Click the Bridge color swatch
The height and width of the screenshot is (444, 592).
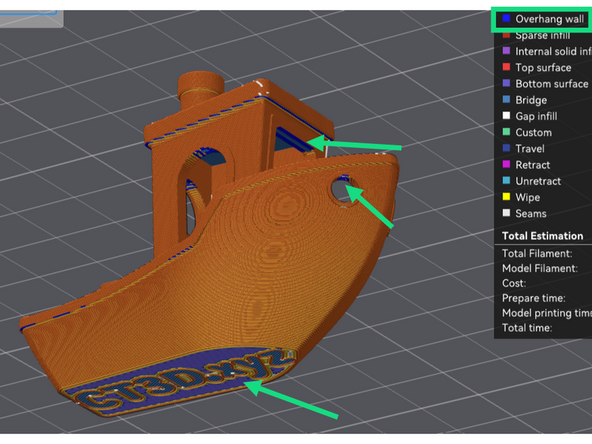(506, 100)
